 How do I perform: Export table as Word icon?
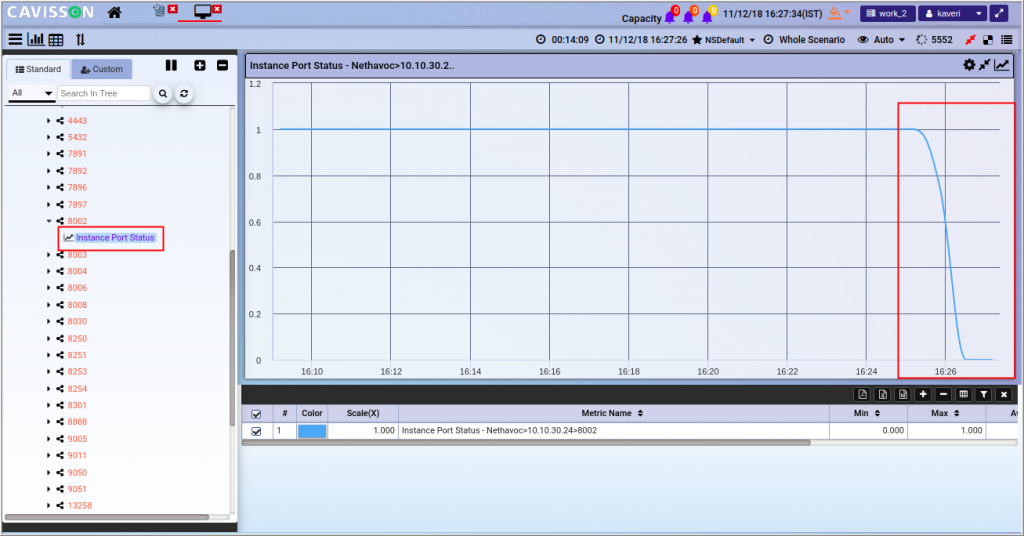point(903,394)
